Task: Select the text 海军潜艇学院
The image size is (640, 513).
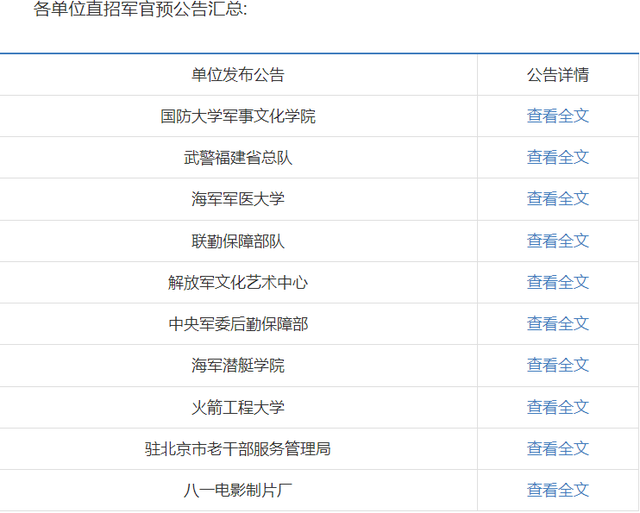Action: tap(238, 365)
